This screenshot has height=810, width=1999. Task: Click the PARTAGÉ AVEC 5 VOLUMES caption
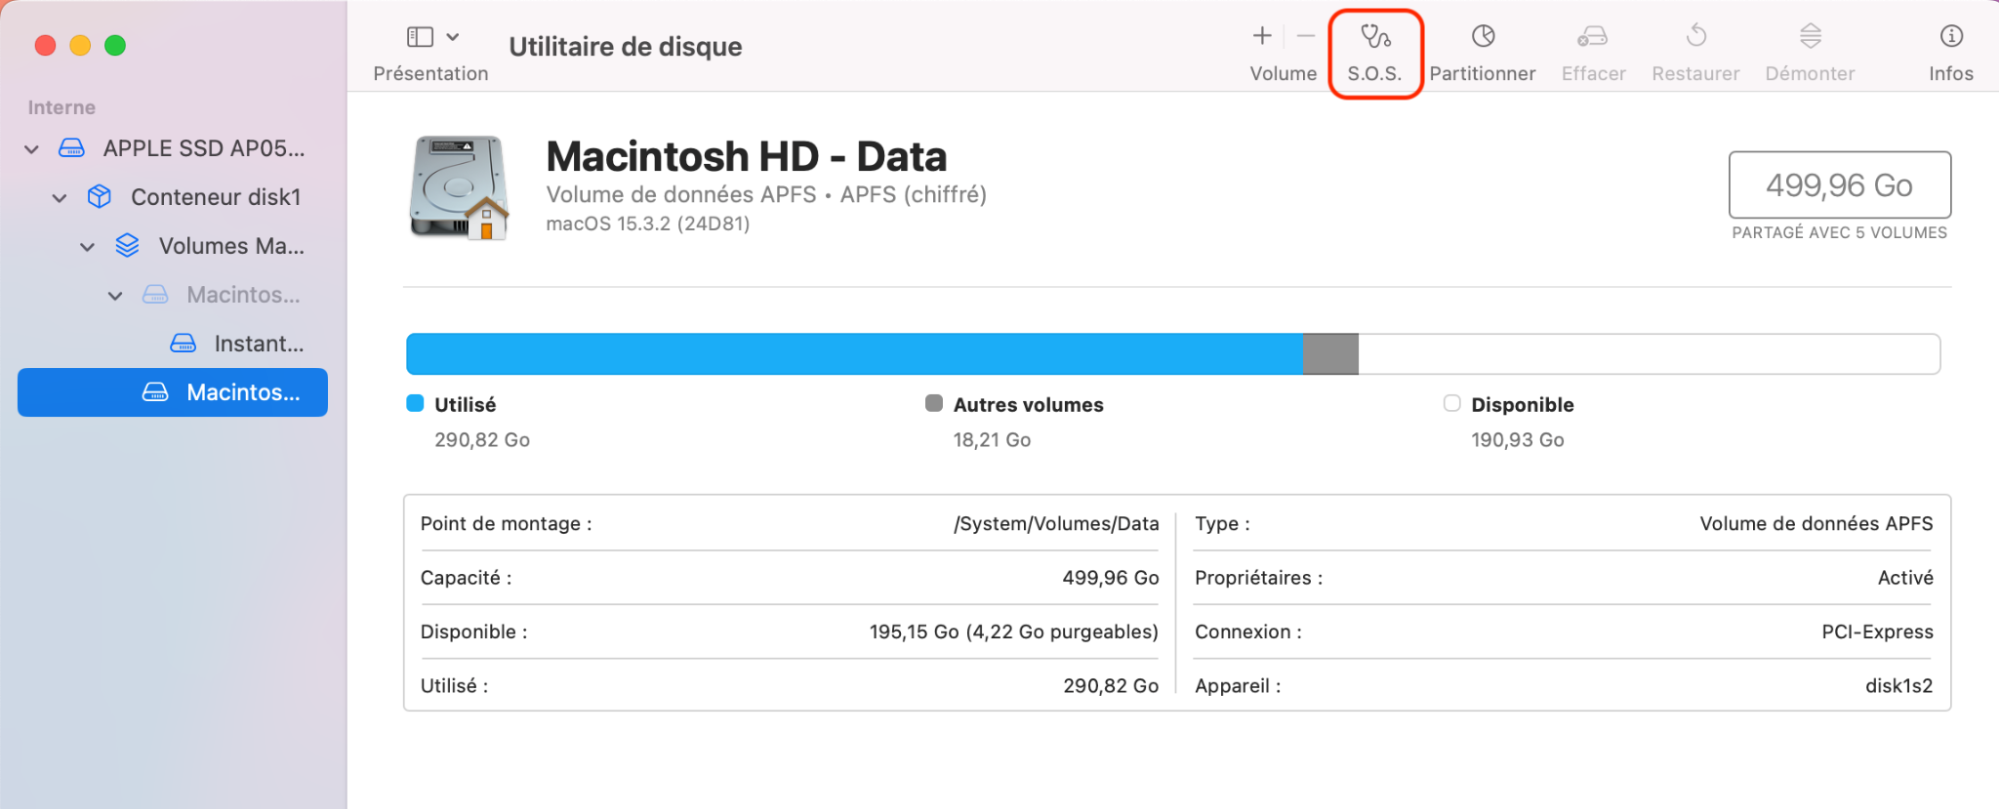[1839, 233]
